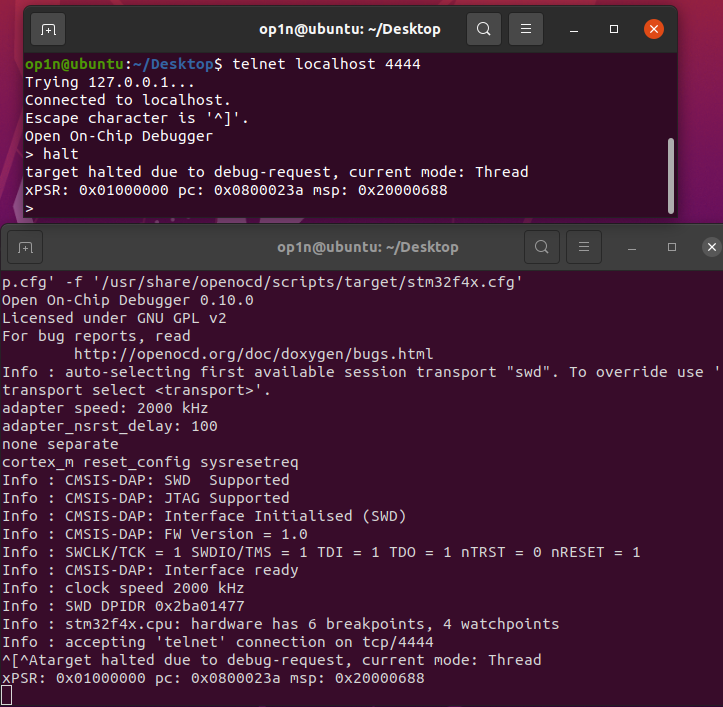The width and height of the screenshot is (723, 707).
Task: Close the top telnet terminal window
Action: click(653, 30)
